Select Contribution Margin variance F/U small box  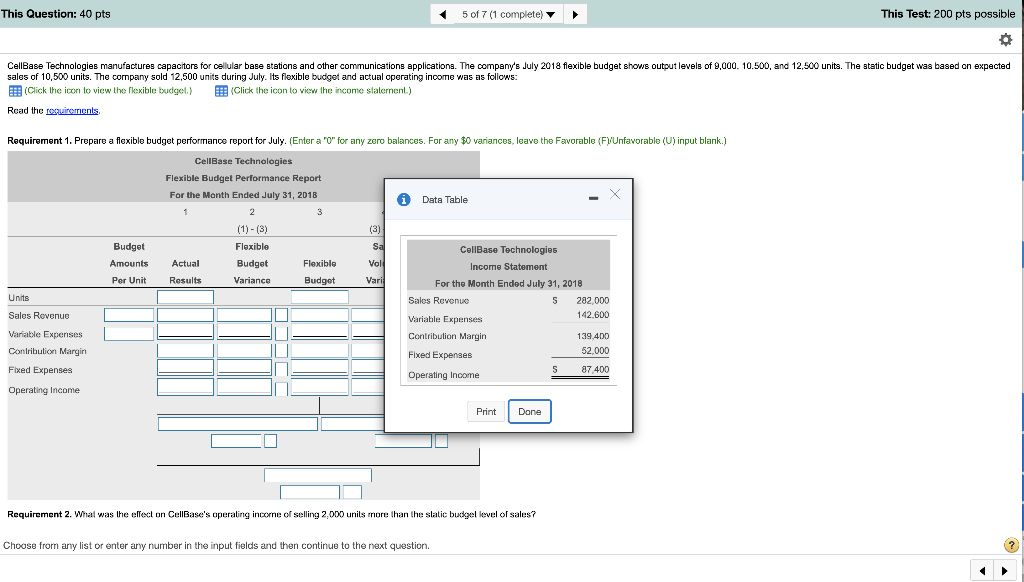click(281, 351)
